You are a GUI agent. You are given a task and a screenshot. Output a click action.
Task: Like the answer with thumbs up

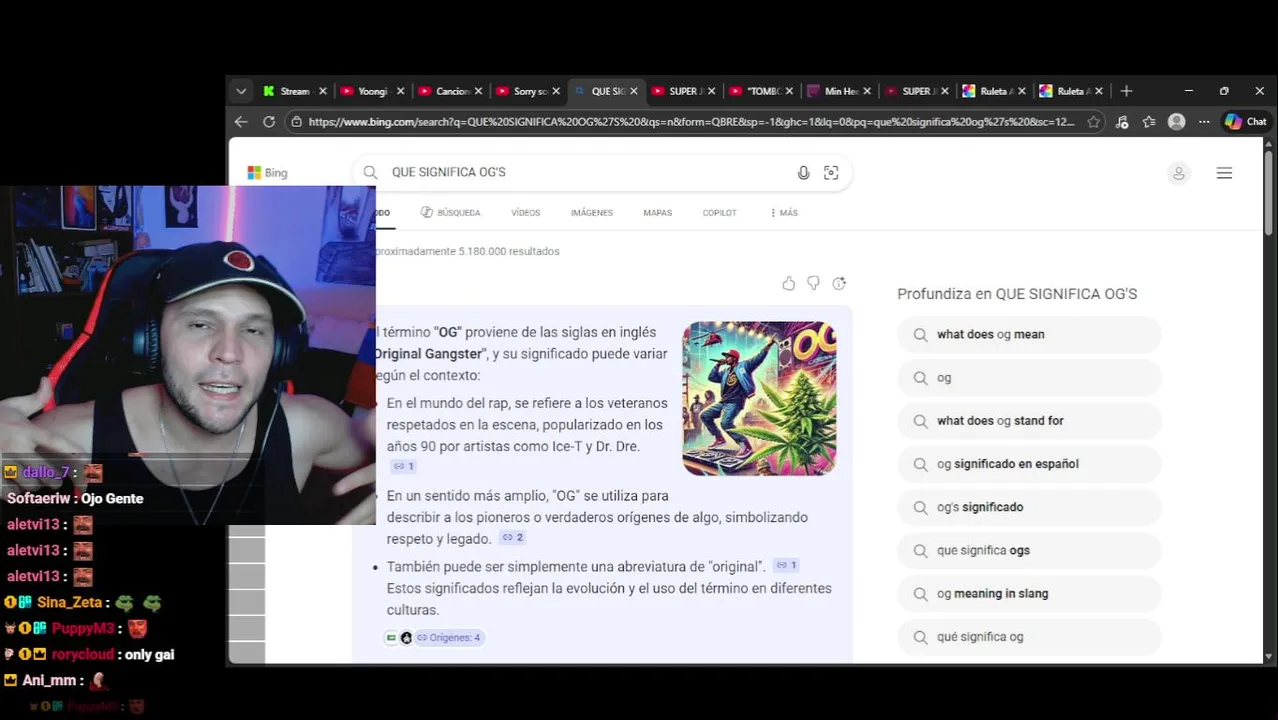789,283
